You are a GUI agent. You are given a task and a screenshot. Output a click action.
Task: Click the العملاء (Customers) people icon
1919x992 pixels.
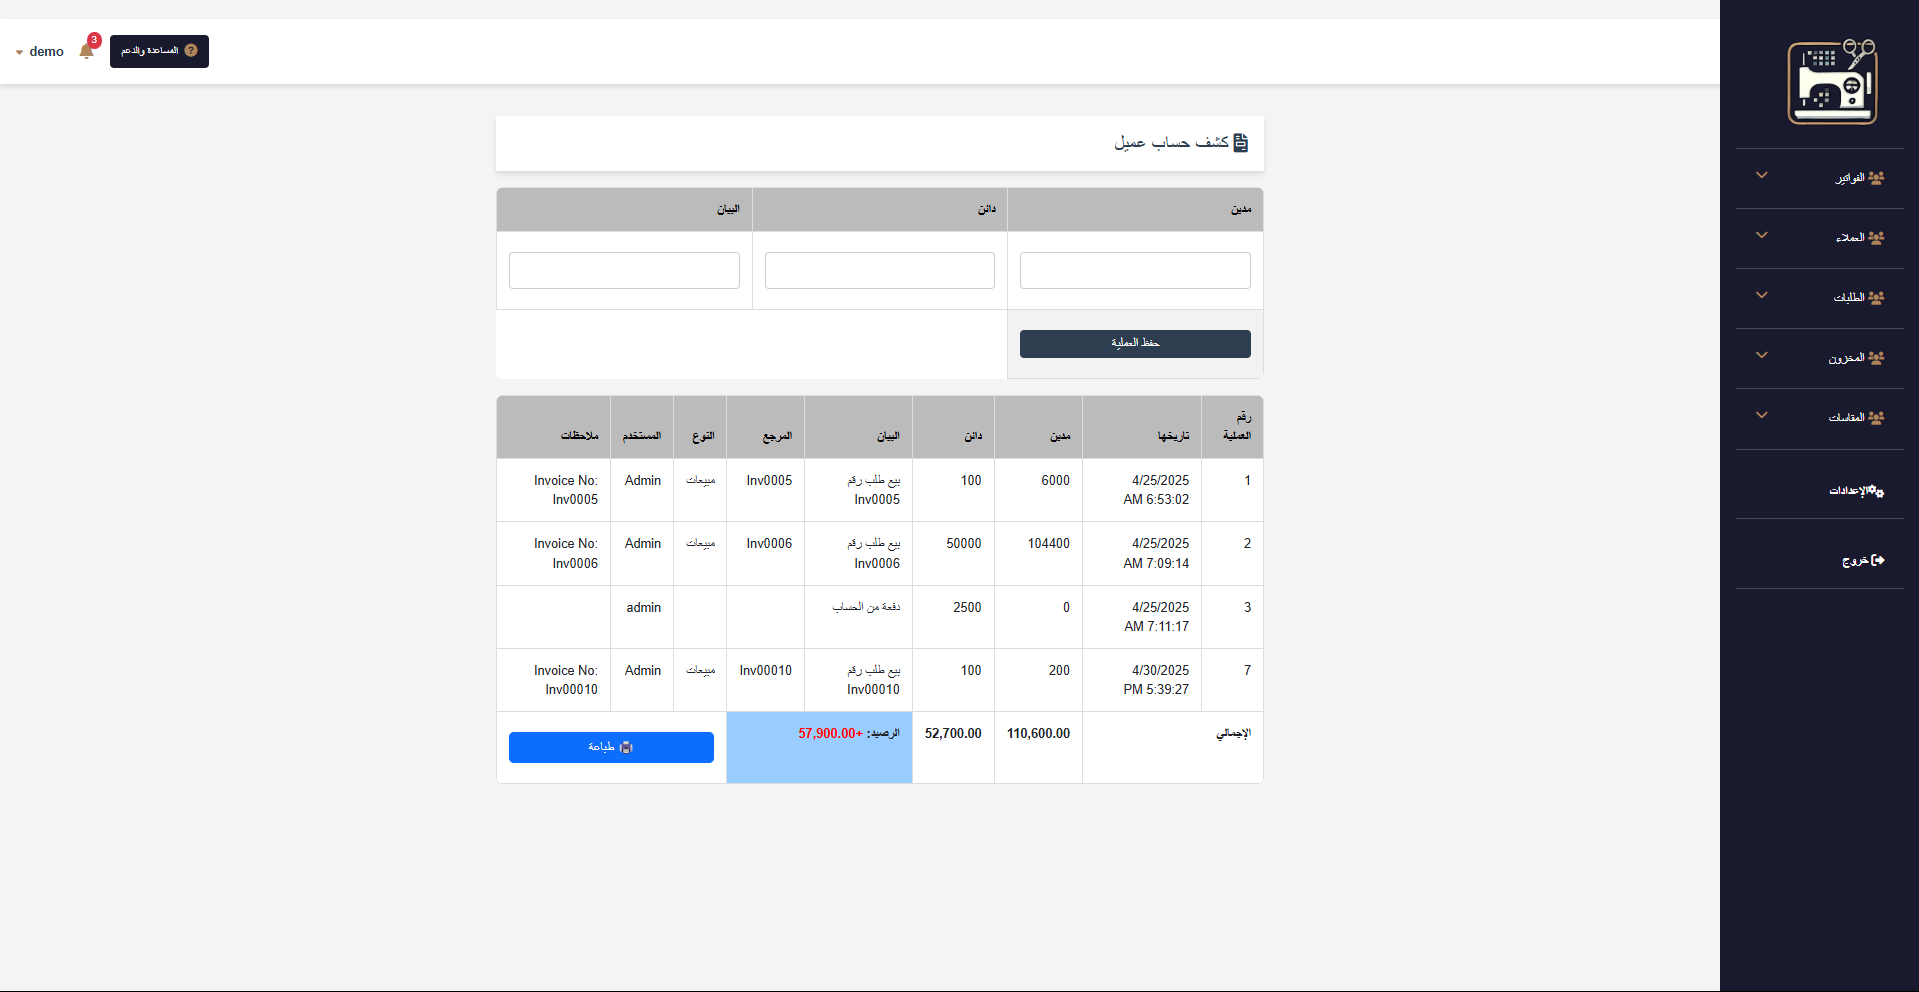point(1876,238)
